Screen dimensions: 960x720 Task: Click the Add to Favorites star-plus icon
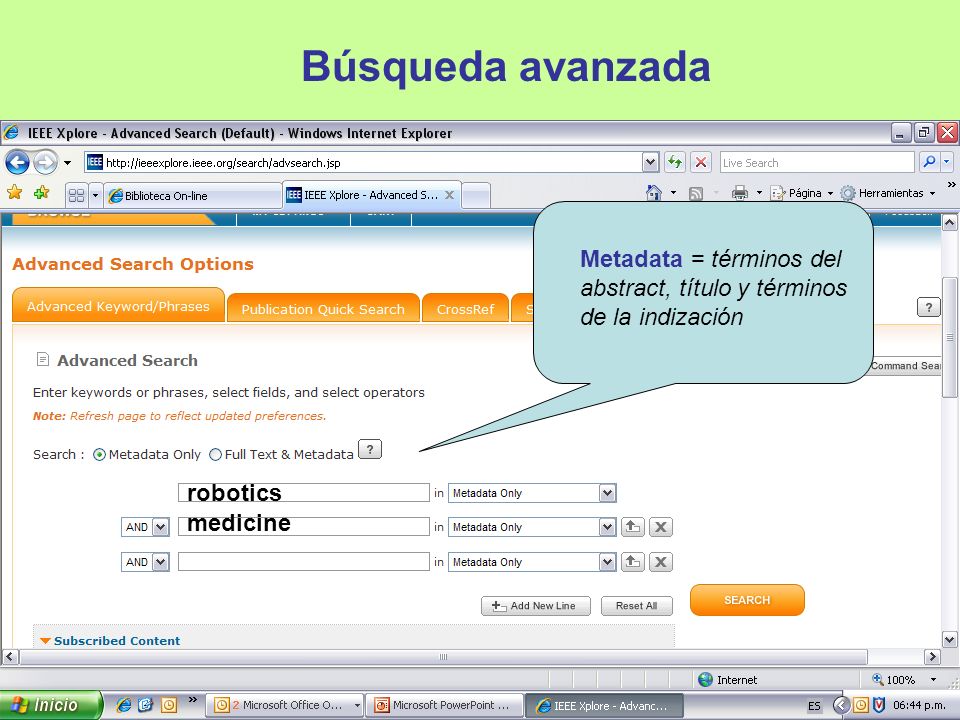(x=42, y=193)
